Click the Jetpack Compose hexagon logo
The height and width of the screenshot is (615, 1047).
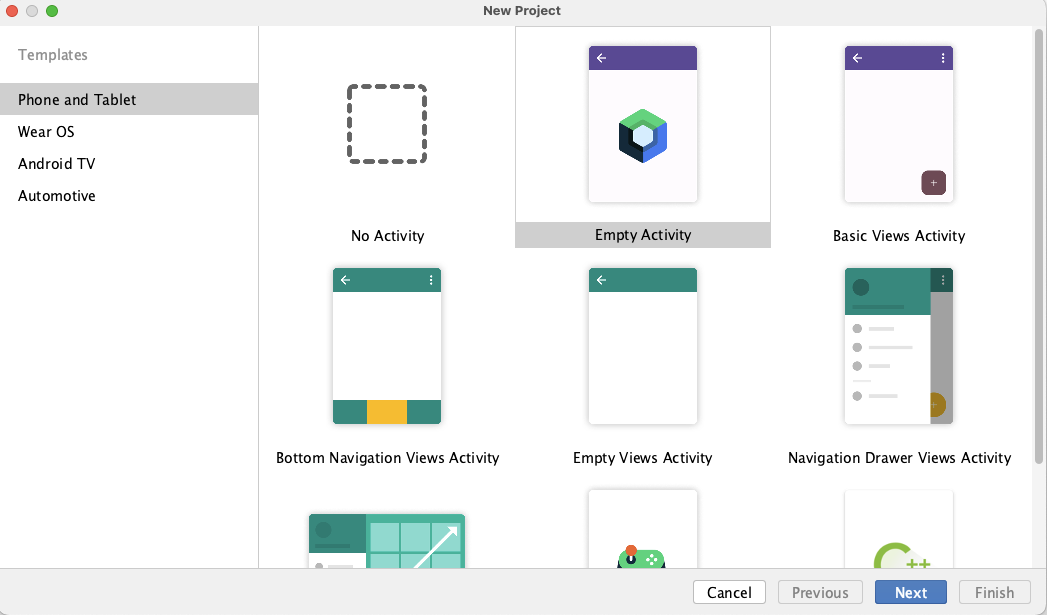click(642, 136)
